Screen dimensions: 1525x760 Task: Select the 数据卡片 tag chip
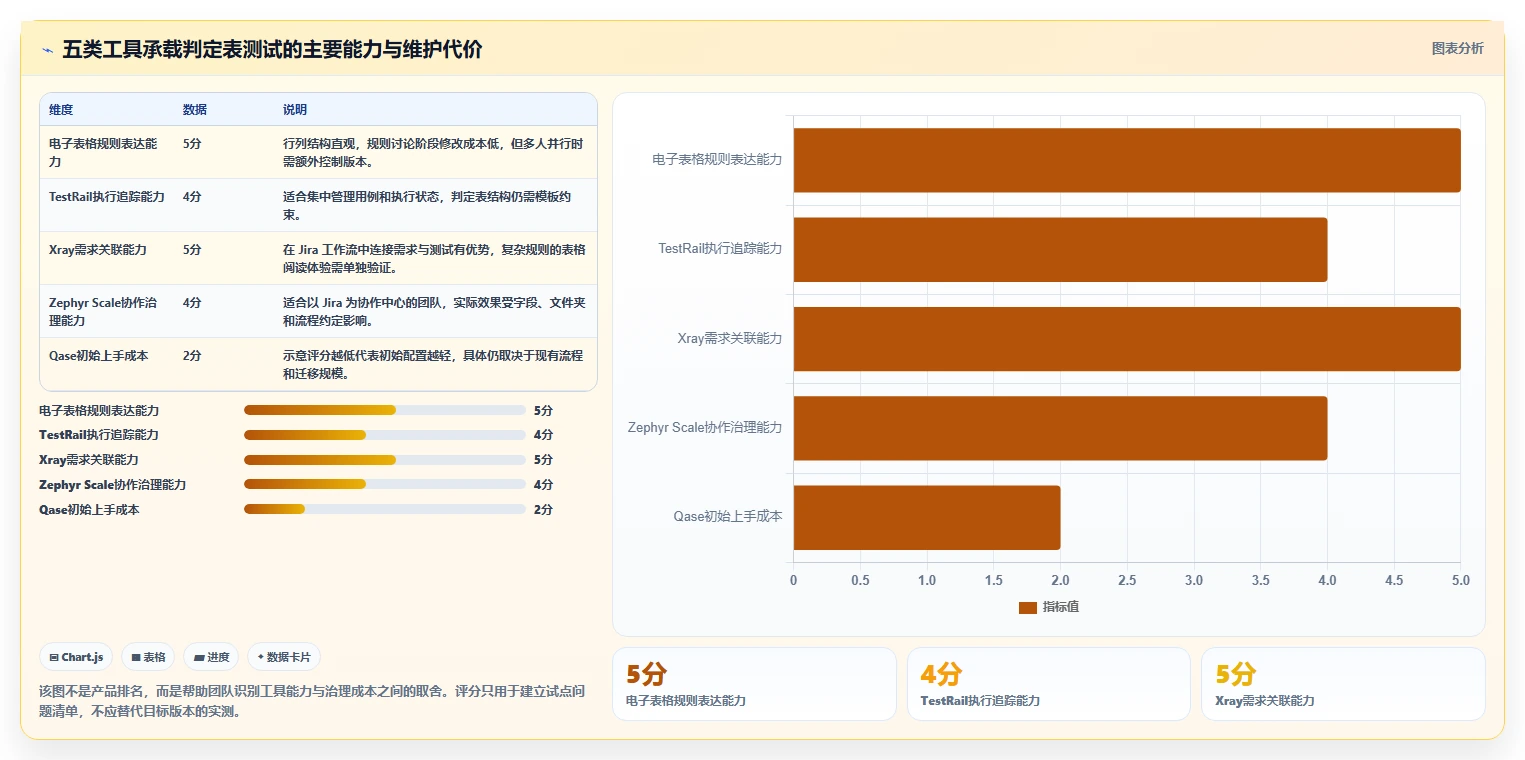tap(284, 657)
